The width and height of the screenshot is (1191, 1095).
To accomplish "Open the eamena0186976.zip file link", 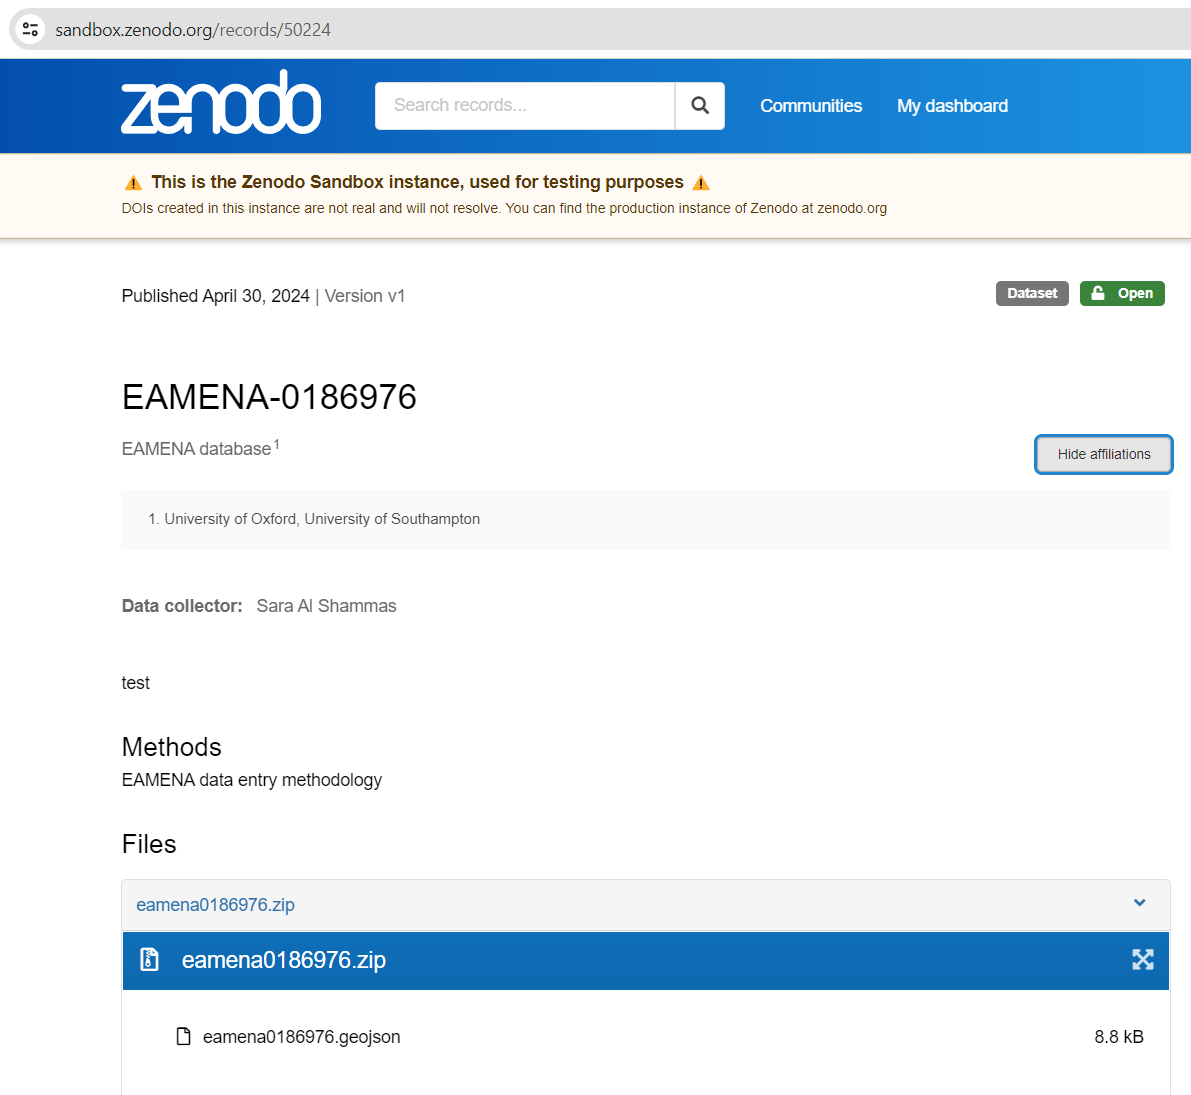I will click(215, 904).
